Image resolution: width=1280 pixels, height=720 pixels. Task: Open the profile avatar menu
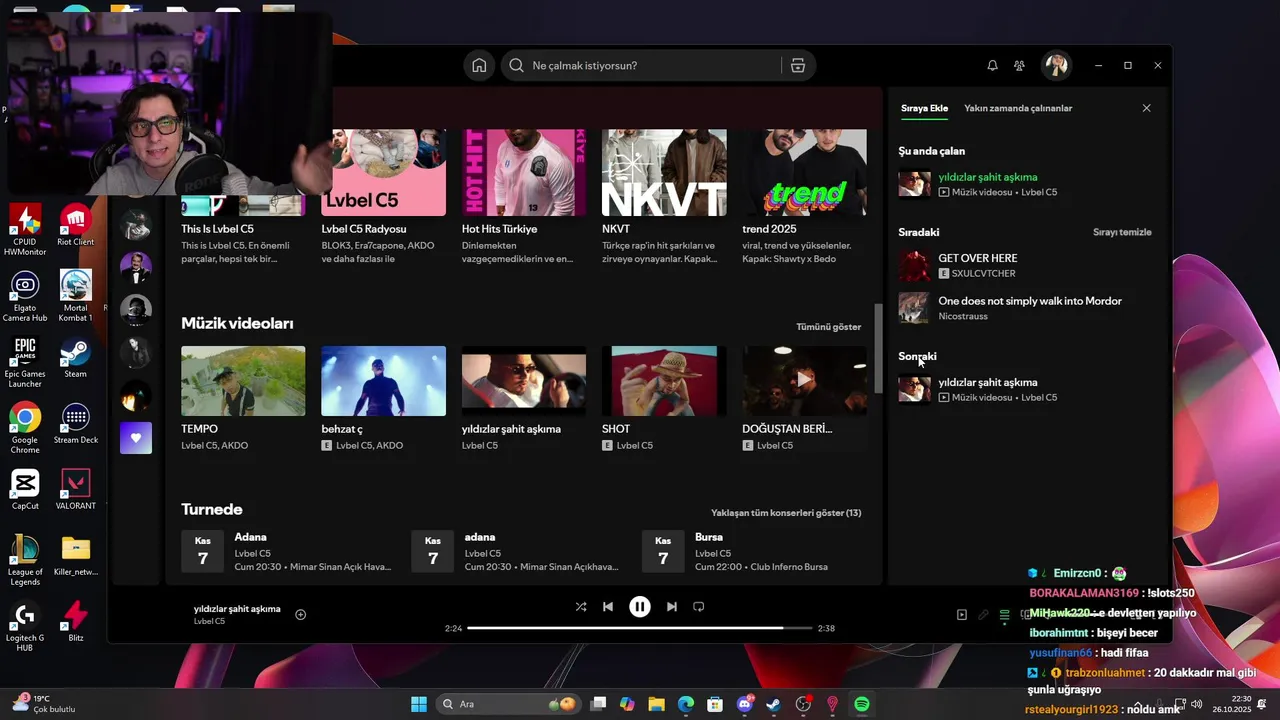click(x=1056, y=65)
